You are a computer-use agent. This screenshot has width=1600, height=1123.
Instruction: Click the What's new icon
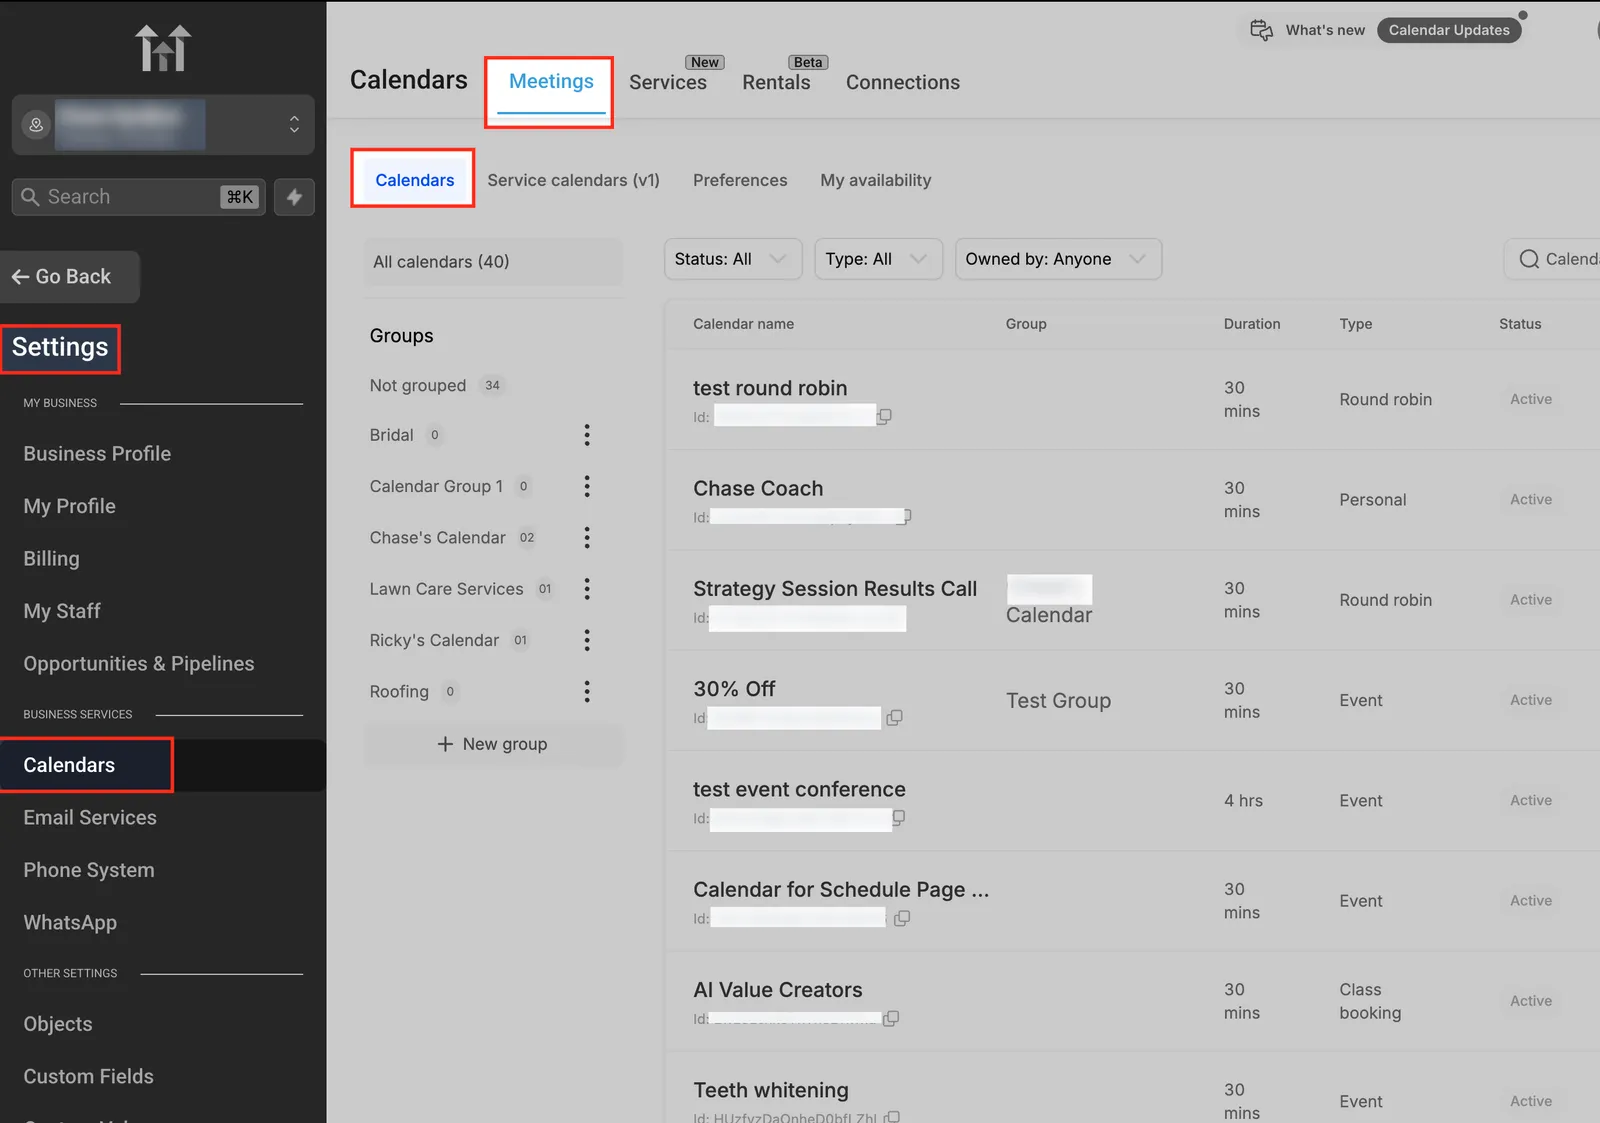[x=1262, y=30]
